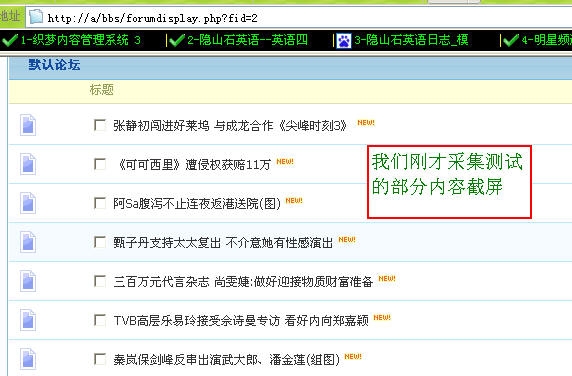Click the forum URL address field
The width and height of the screenshot is (572, 376).
[299, 17]
